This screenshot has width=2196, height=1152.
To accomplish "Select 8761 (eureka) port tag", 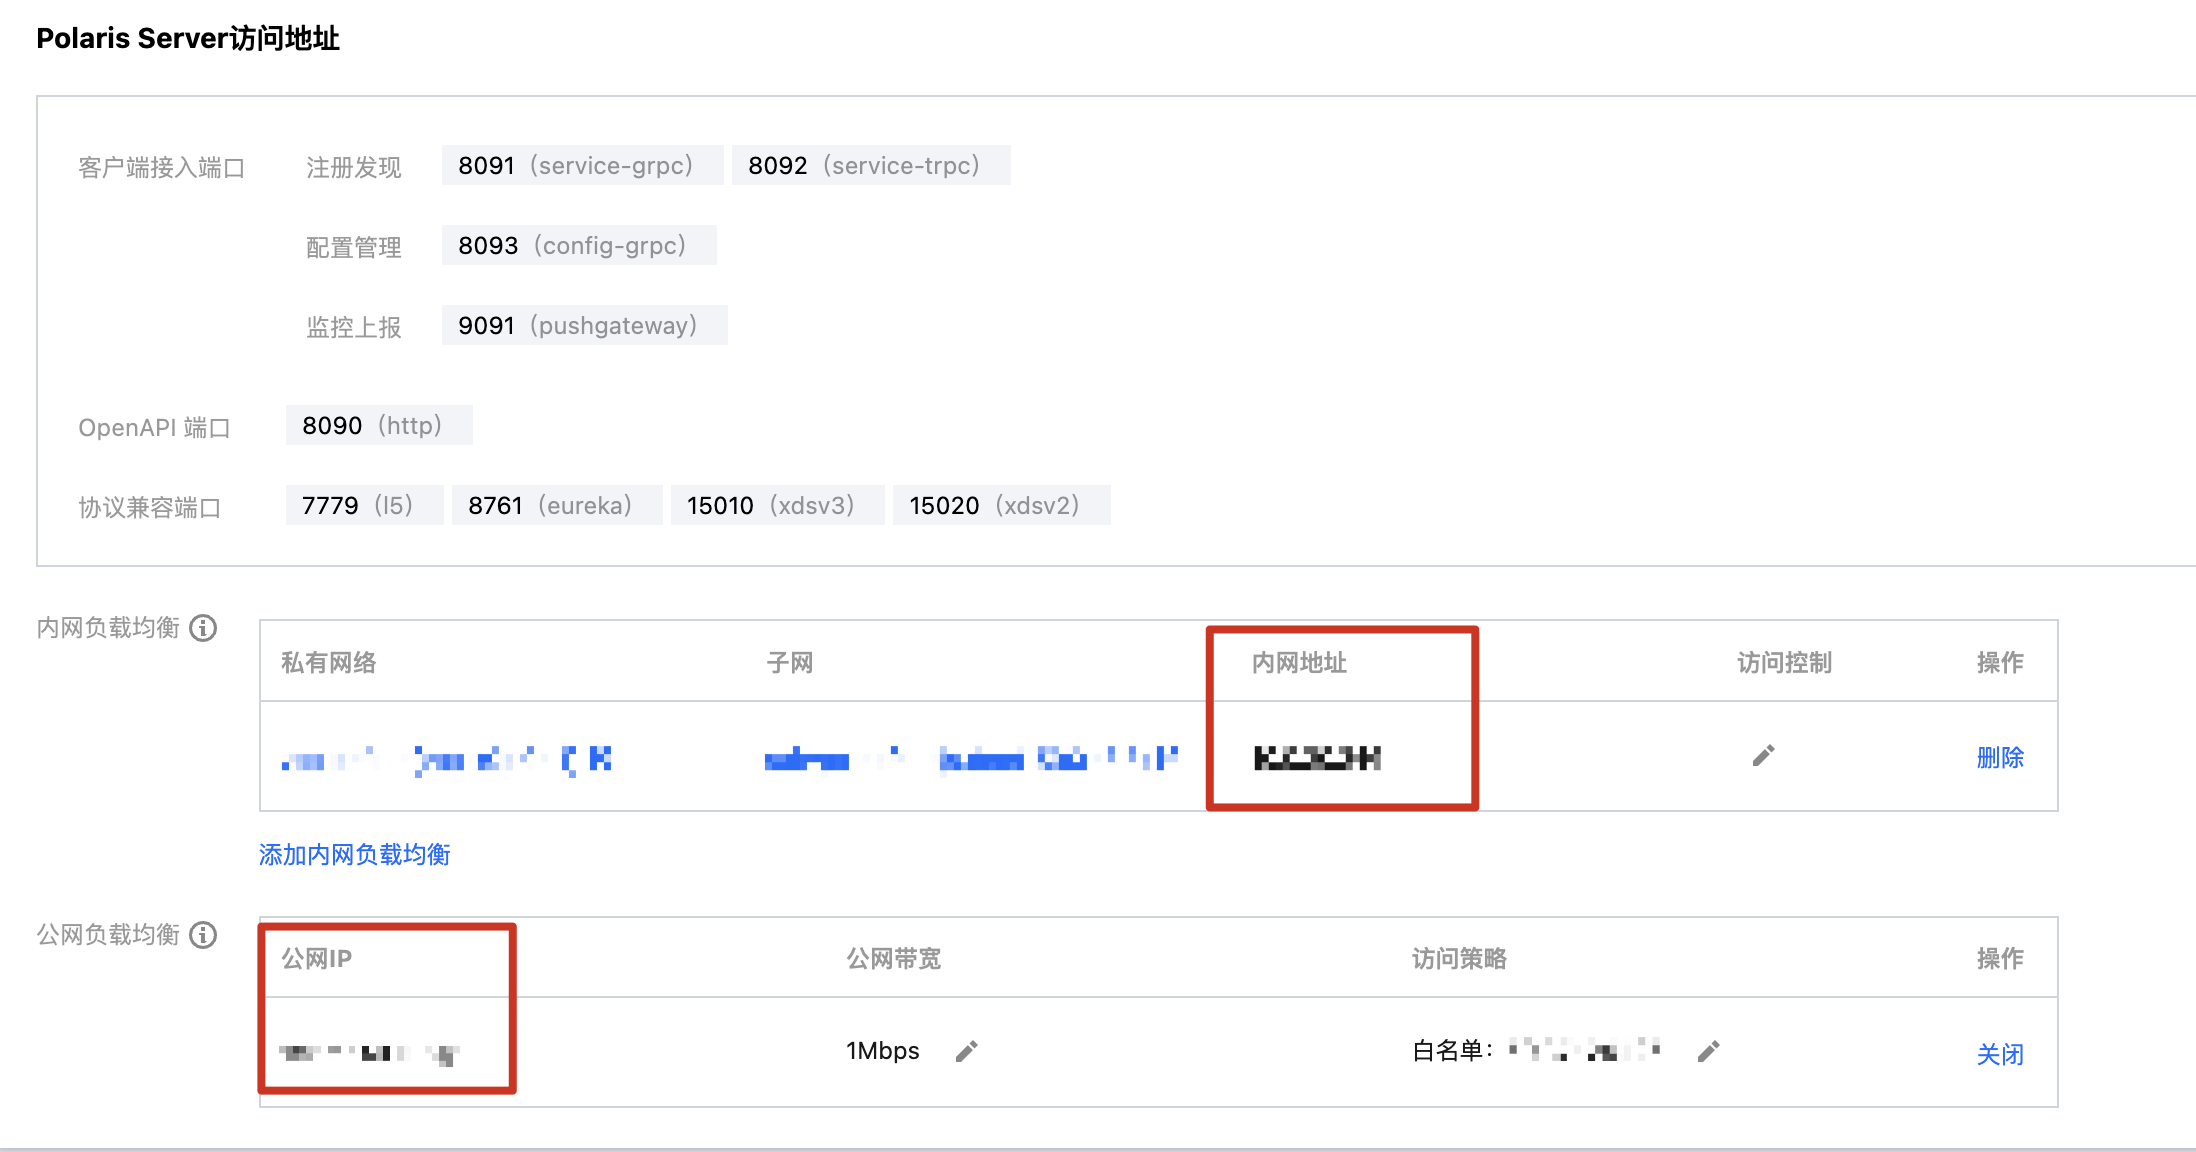I will (x=557, y=505).
